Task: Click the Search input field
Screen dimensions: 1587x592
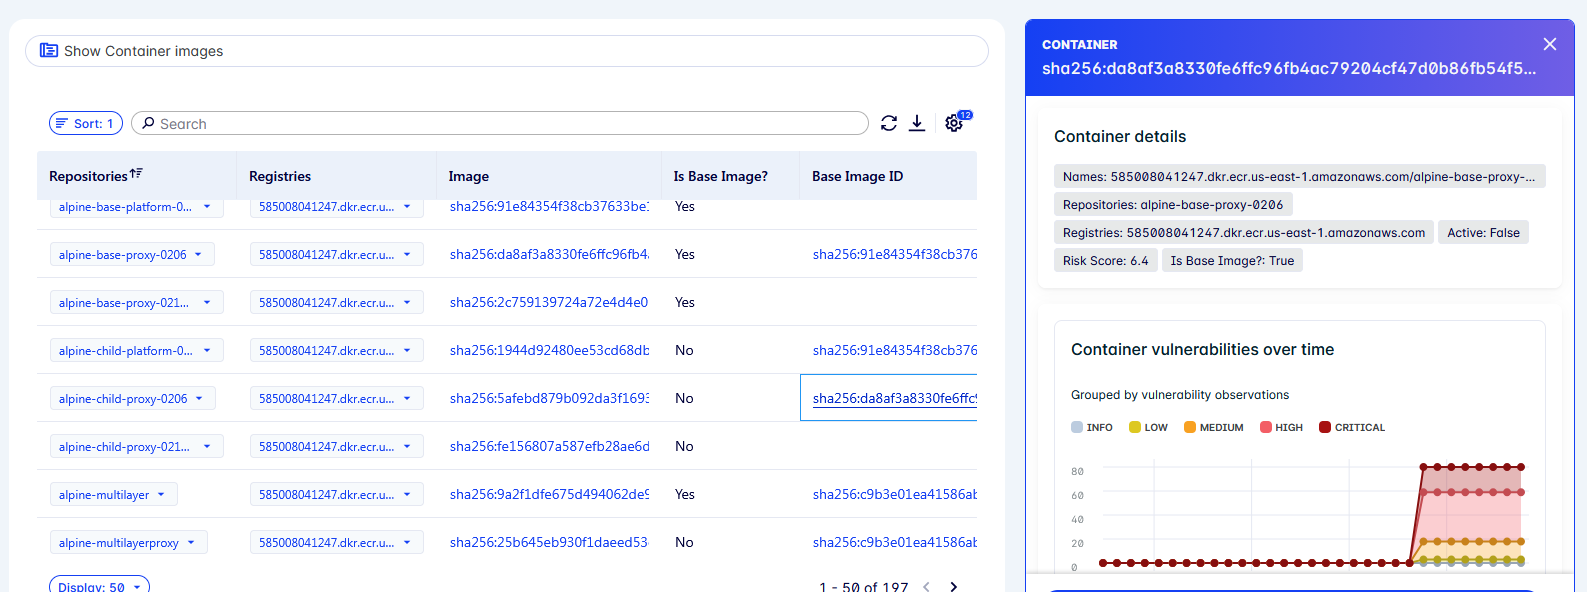Action: click(500, 123)
